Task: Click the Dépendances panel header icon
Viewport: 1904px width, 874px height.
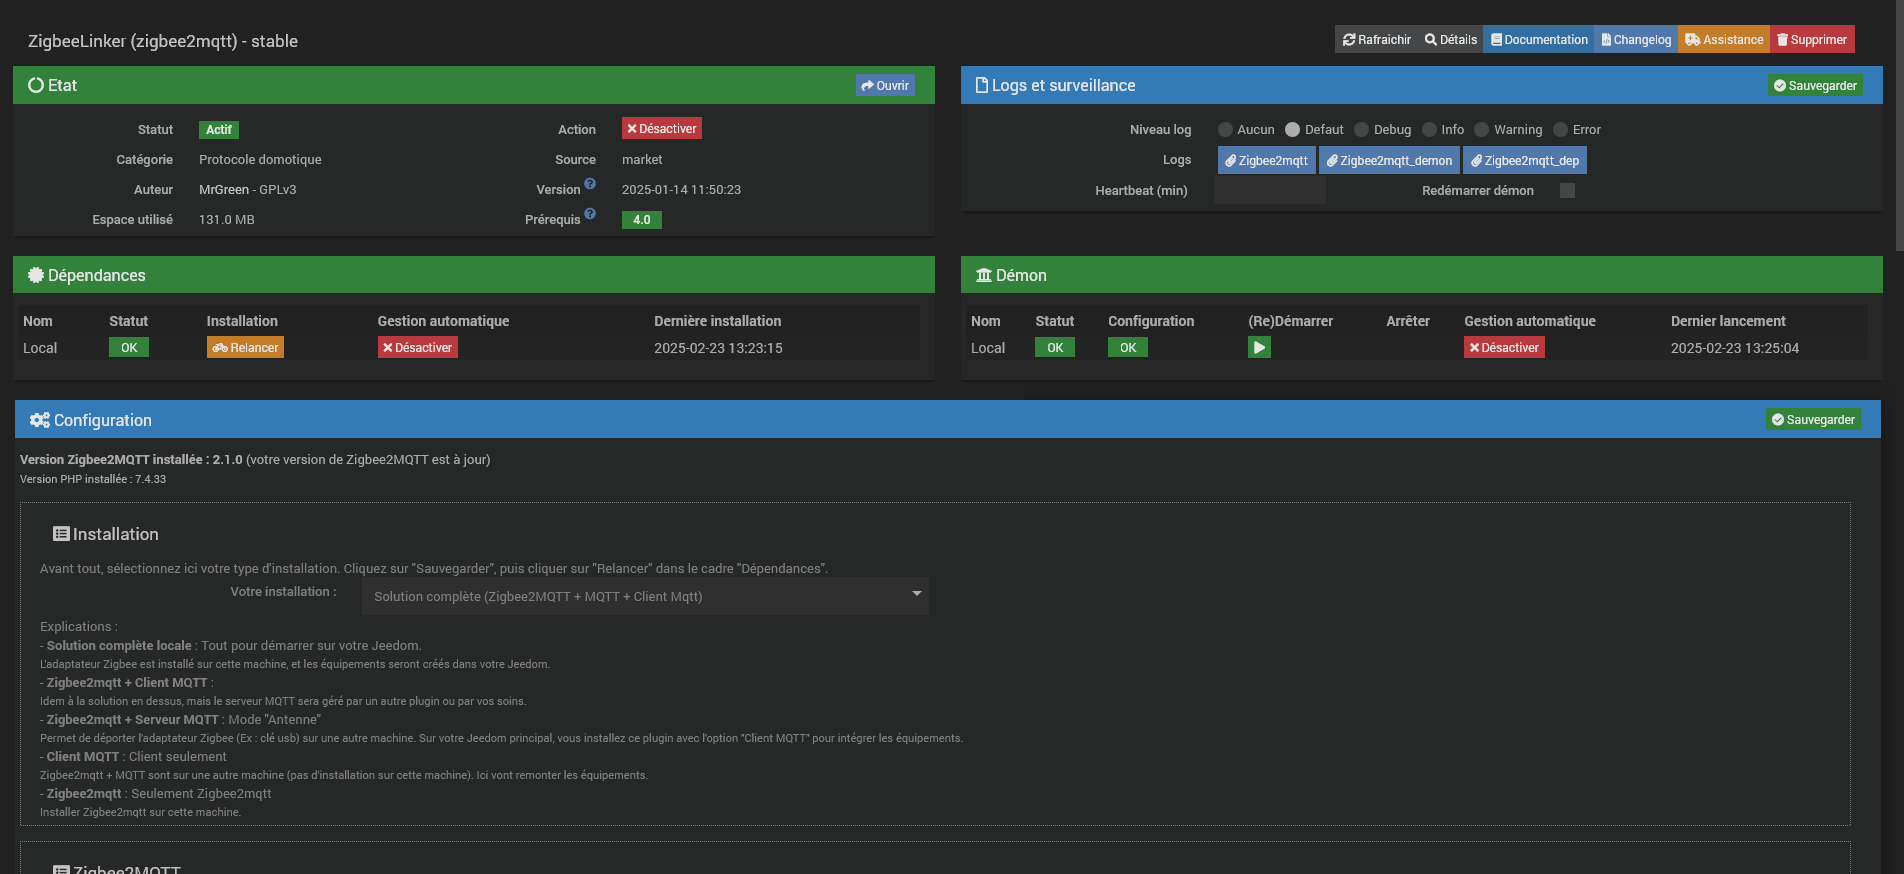Action: (36, 275)
